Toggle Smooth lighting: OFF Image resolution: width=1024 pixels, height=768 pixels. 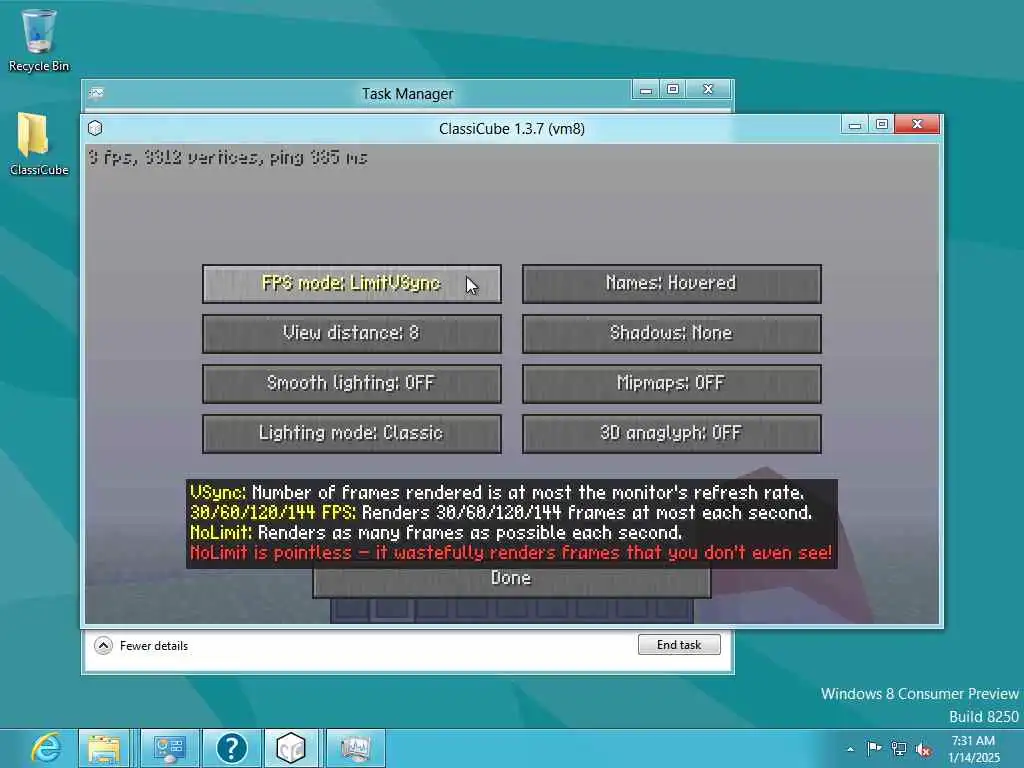point(351,383)
